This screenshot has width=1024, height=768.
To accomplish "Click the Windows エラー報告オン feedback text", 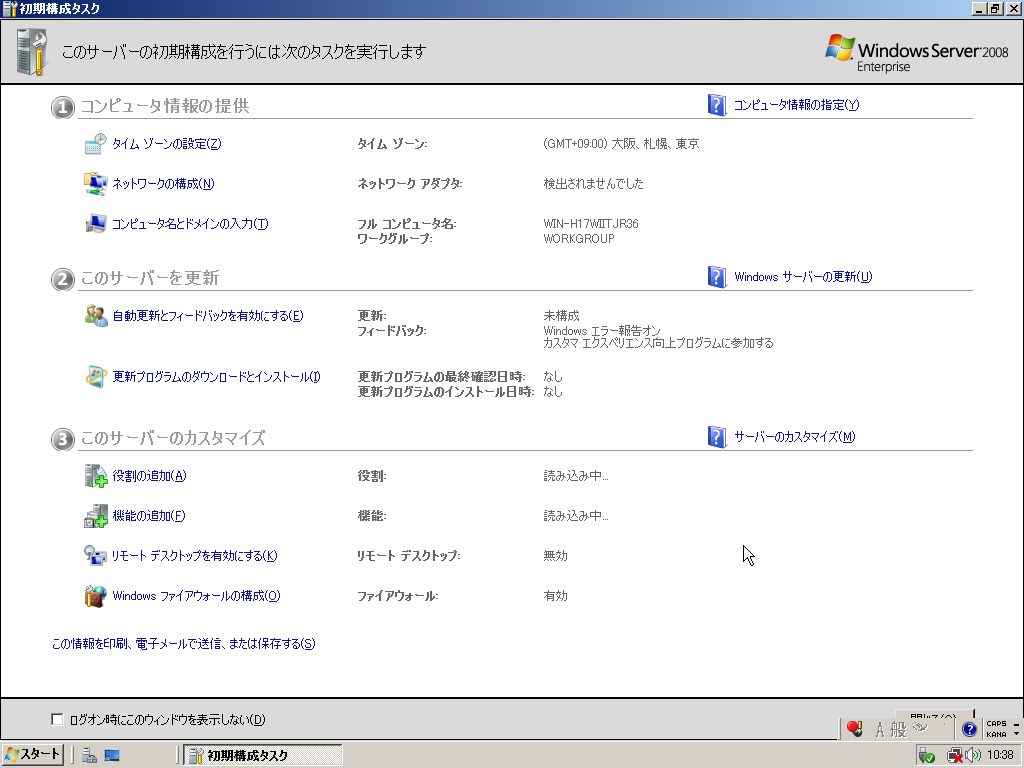I will tap(601, 330).
